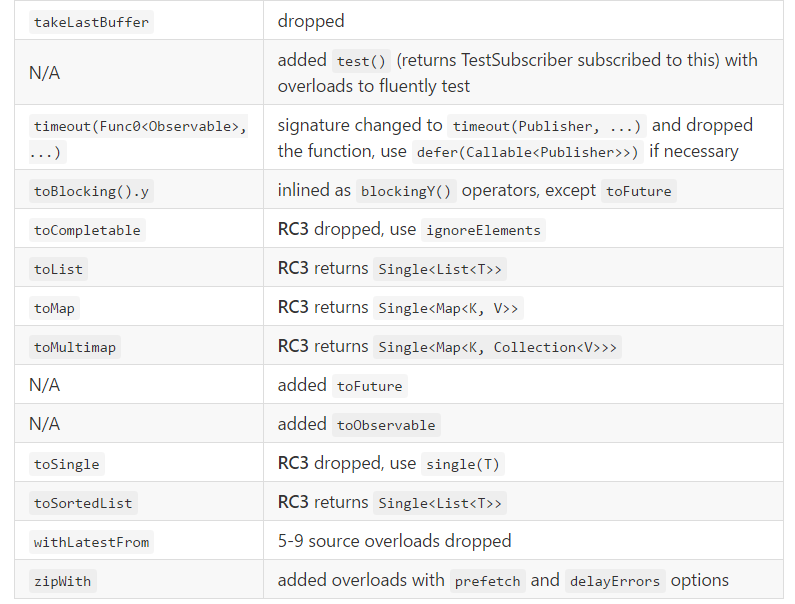
Task: Select the blockingY() code text
Action: pyautogui.click(x=405, y=191)
